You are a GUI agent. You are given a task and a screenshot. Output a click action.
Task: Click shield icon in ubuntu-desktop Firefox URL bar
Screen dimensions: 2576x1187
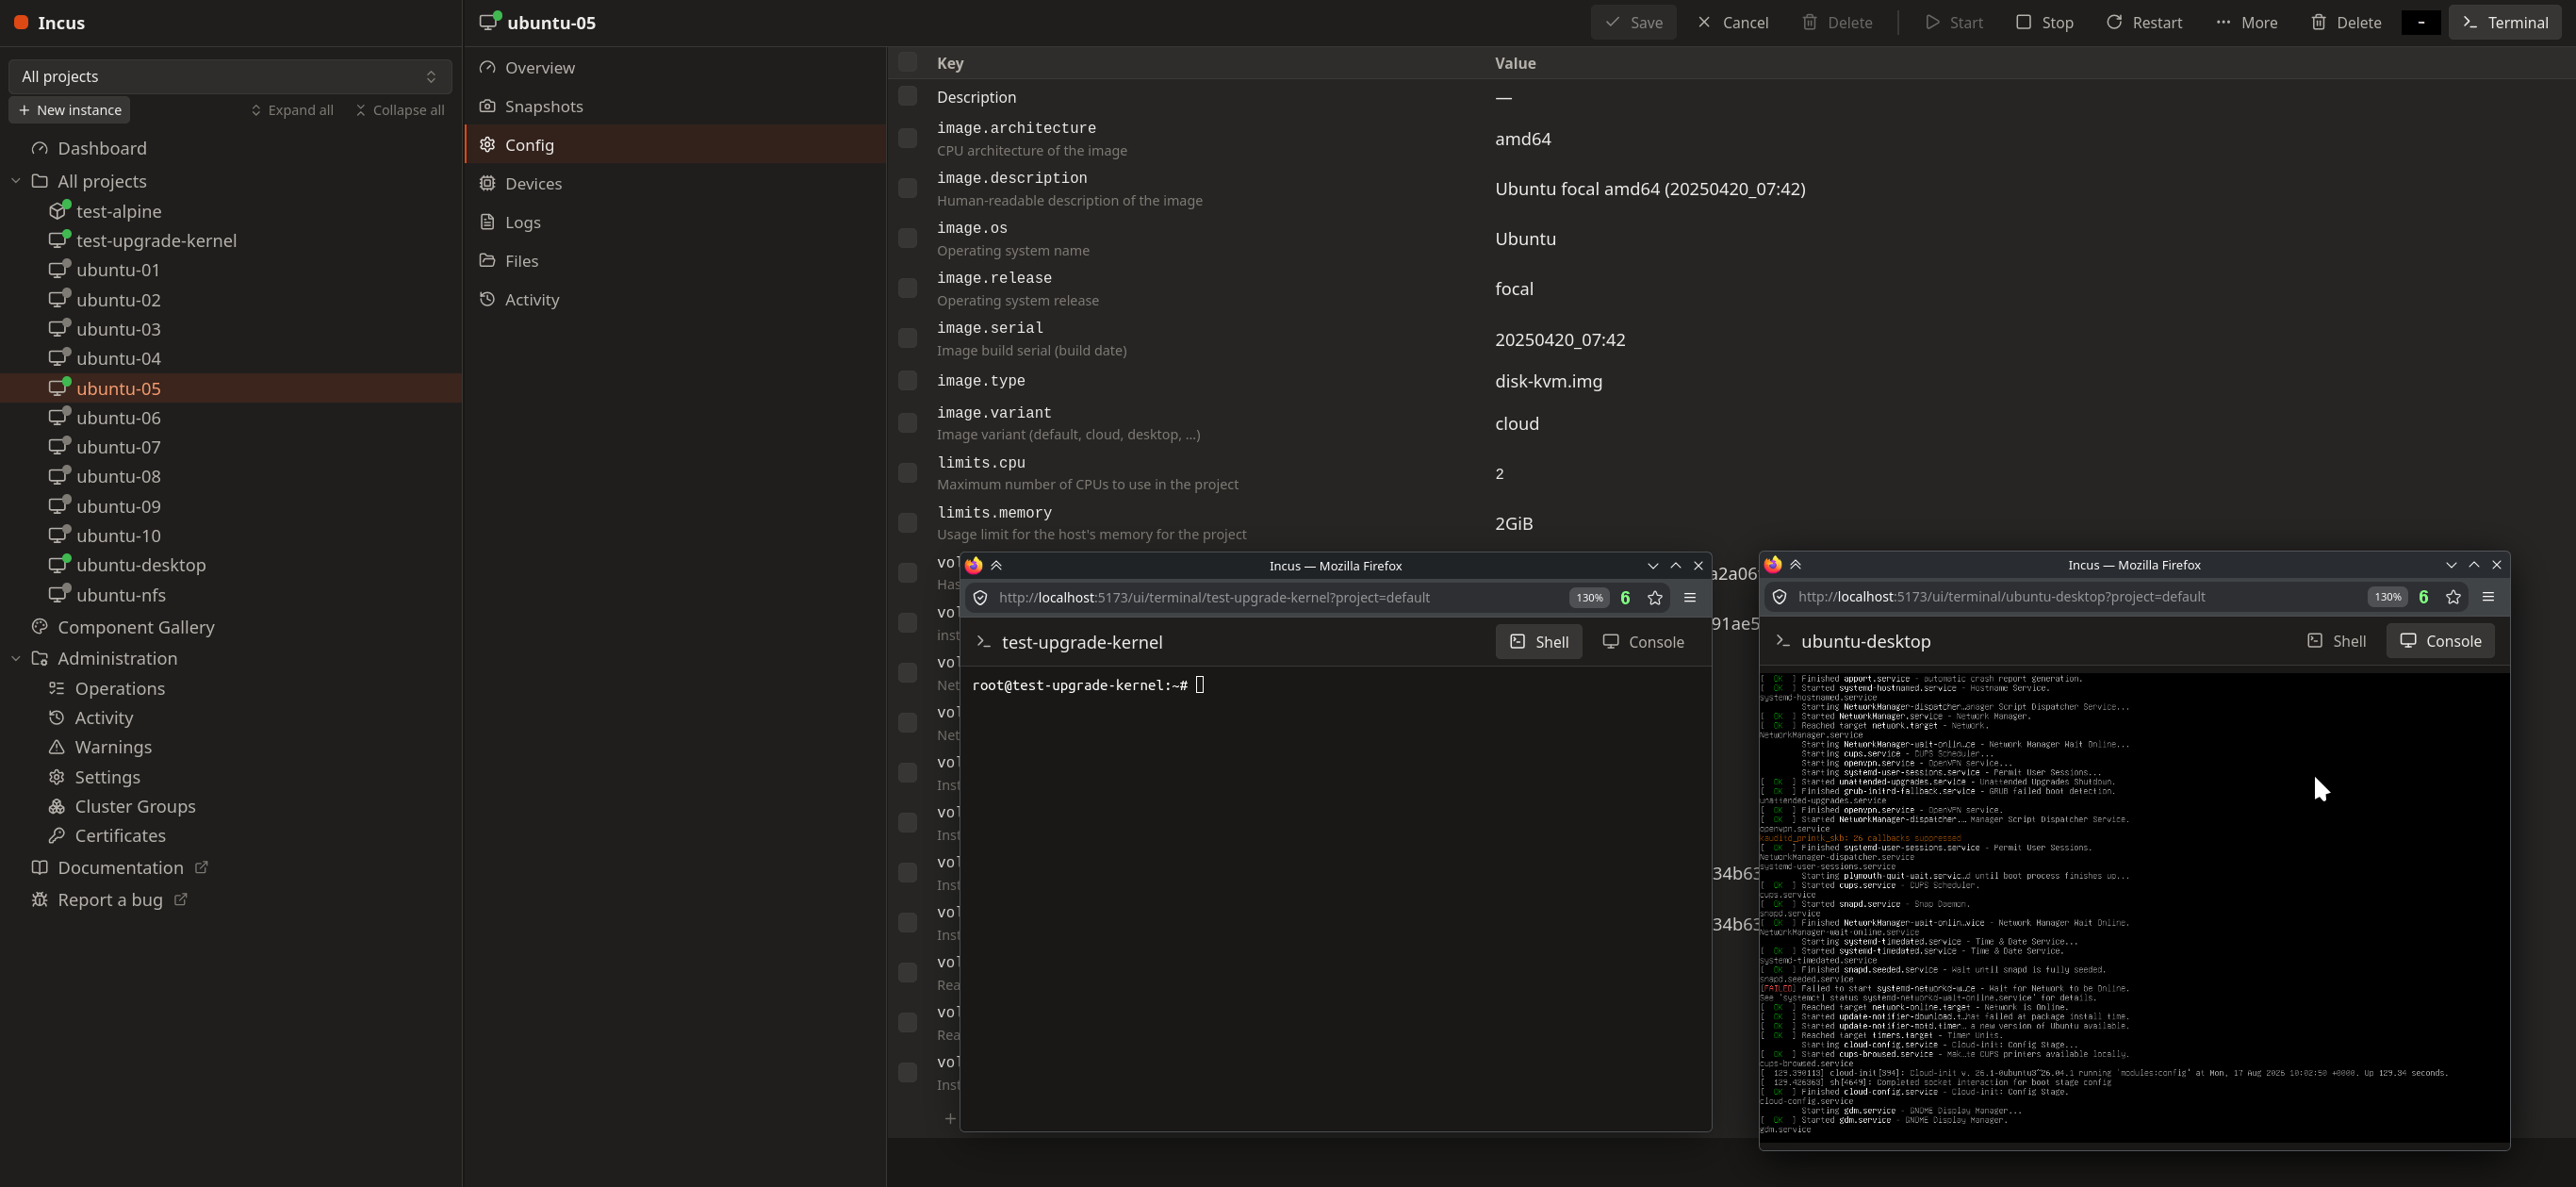click(1779, 597)
